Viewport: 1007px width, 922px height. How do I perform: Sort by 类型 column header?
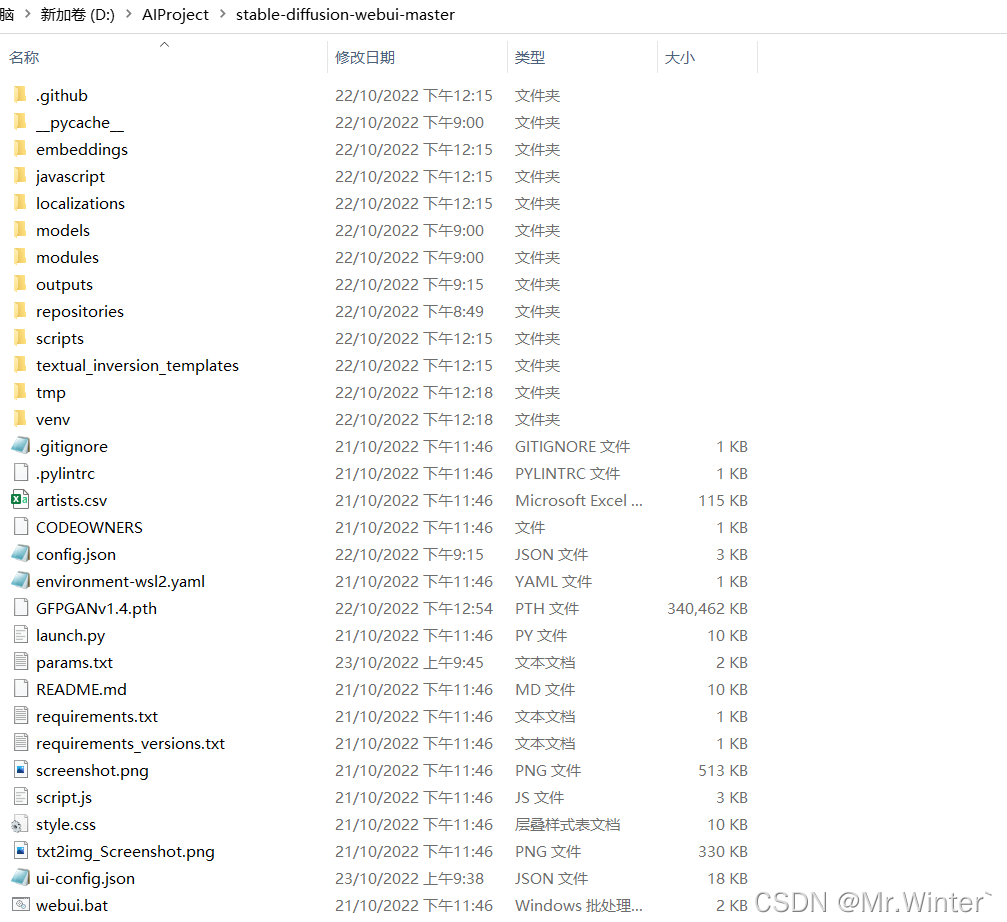pyautogui.click(x=530, y=57)
